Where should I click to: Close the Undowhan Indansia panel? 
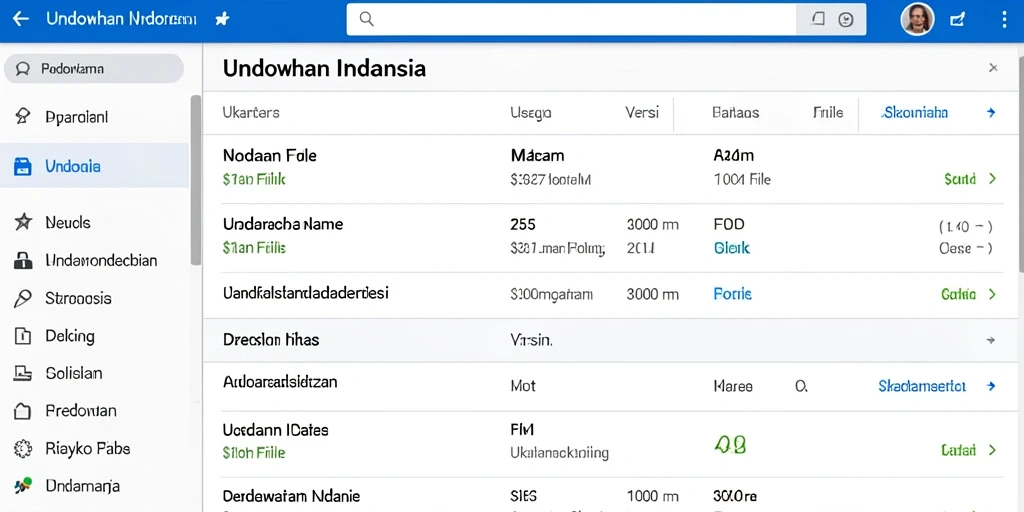(x=993, y=68)
